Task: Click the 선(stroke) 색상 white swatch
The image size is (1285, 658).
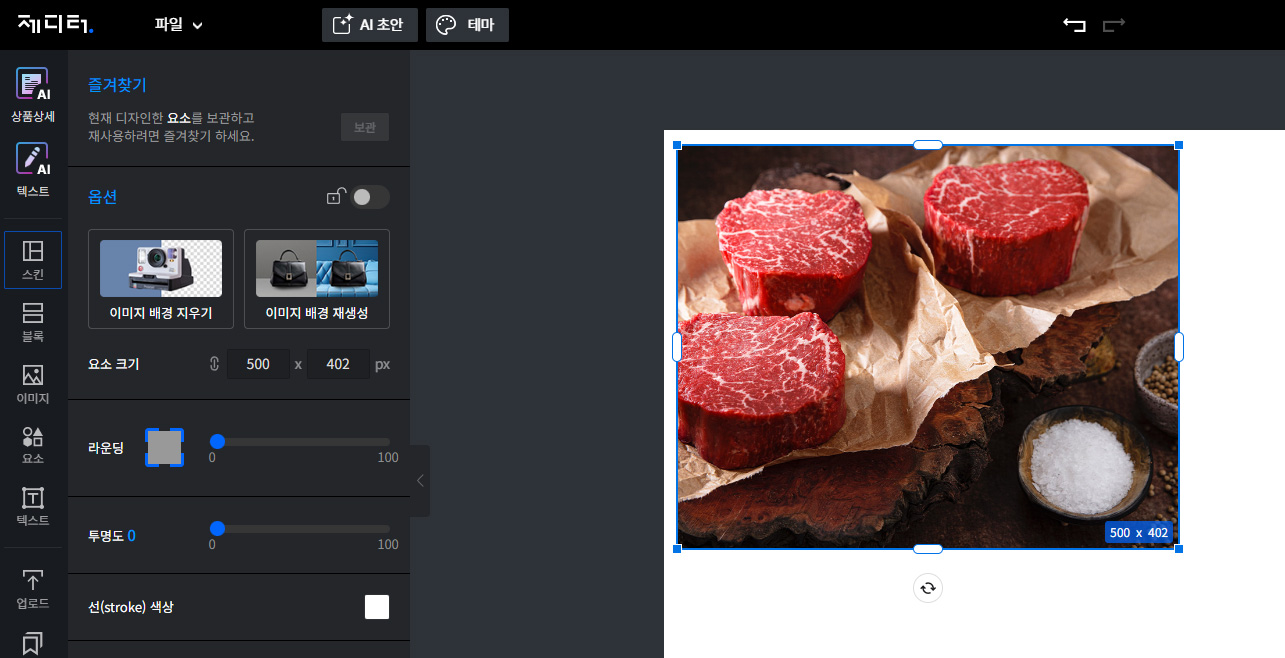Action: point(377,607)
